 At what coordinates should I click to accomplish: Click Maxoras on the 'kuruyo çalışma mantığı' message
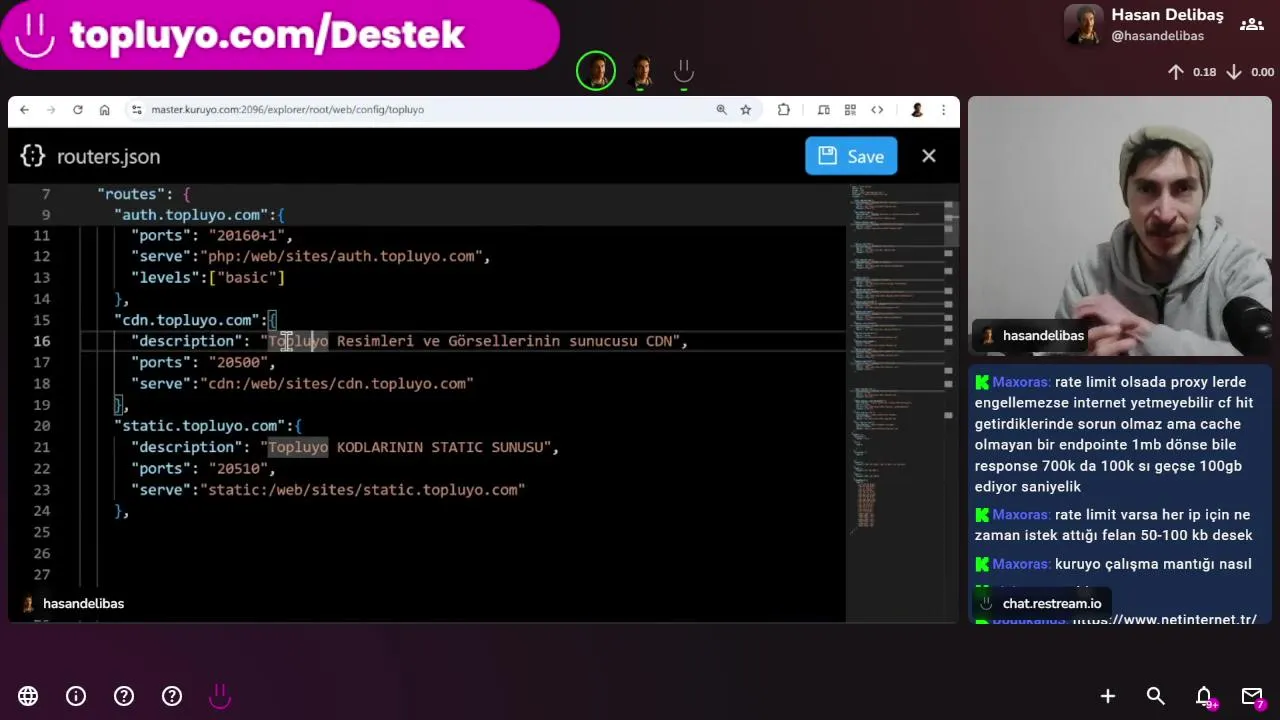click(1021, 564)
